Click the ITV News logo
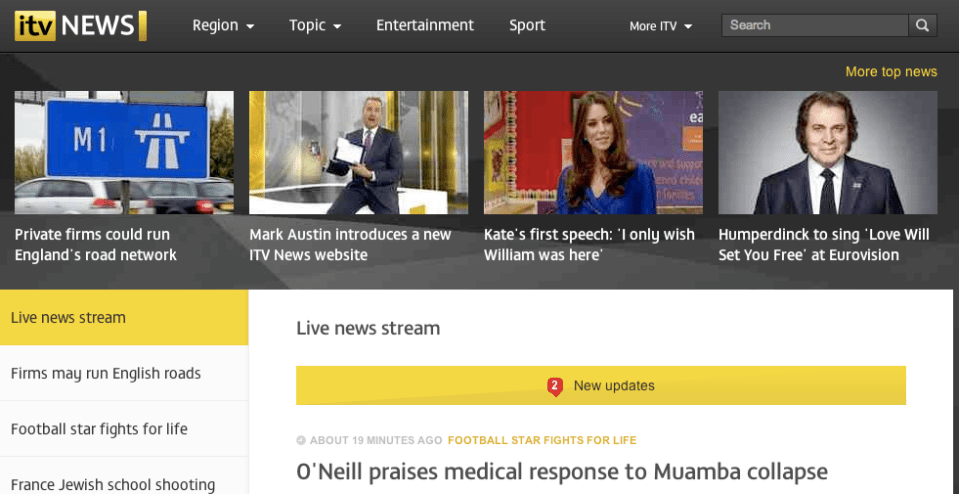The image size is (959, 494). pos(80,25)
